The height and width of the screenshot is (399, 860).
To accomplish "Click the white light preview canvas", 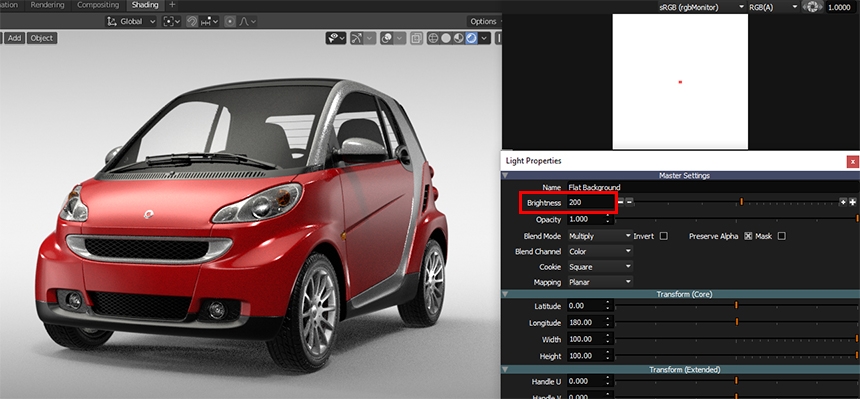I will pyautogui.click(x=680, y=81).
